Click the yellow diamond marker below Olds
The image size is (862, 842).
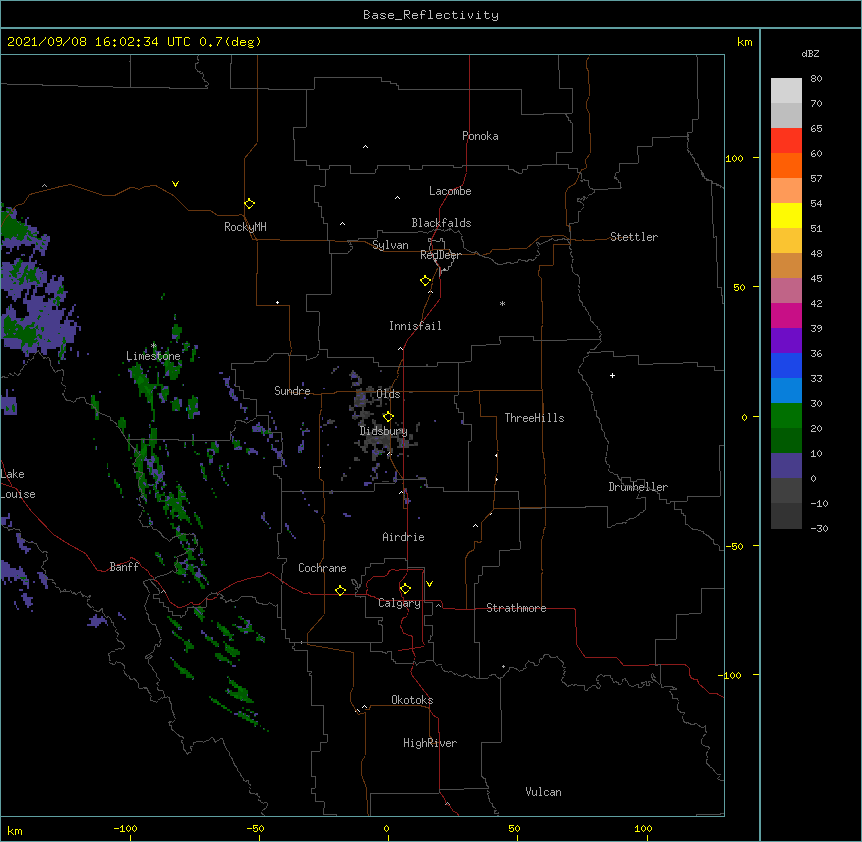point(388,417)
